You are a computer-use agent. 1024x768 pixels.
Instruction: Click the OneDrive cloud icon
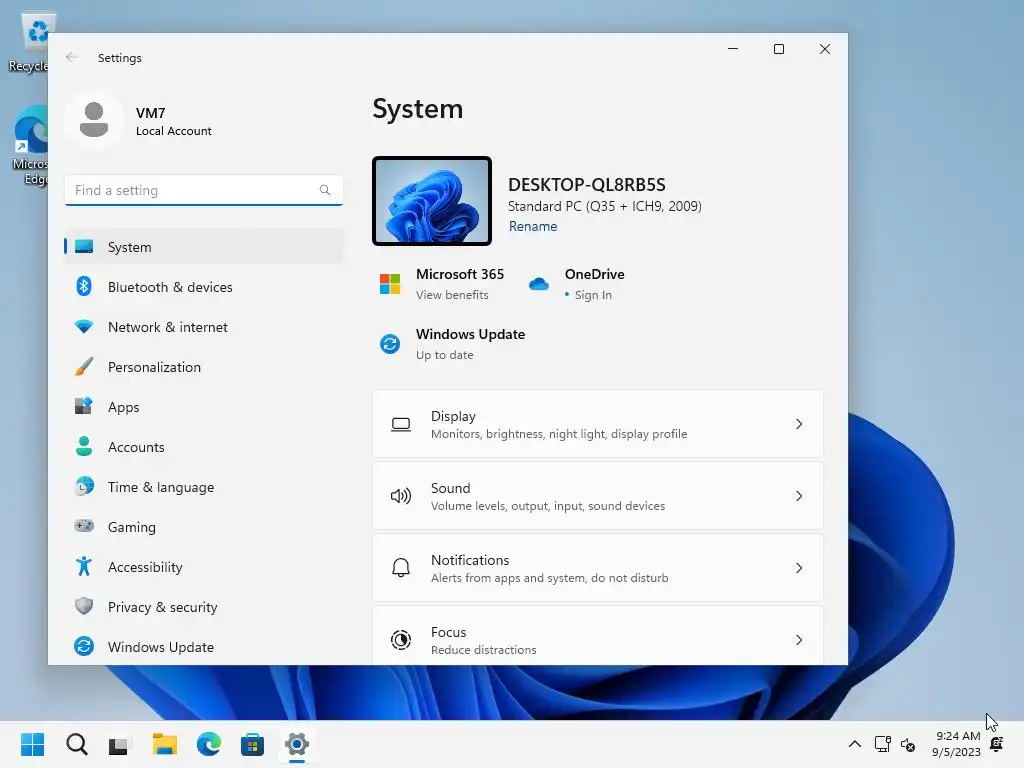click(x=539, y=284)
